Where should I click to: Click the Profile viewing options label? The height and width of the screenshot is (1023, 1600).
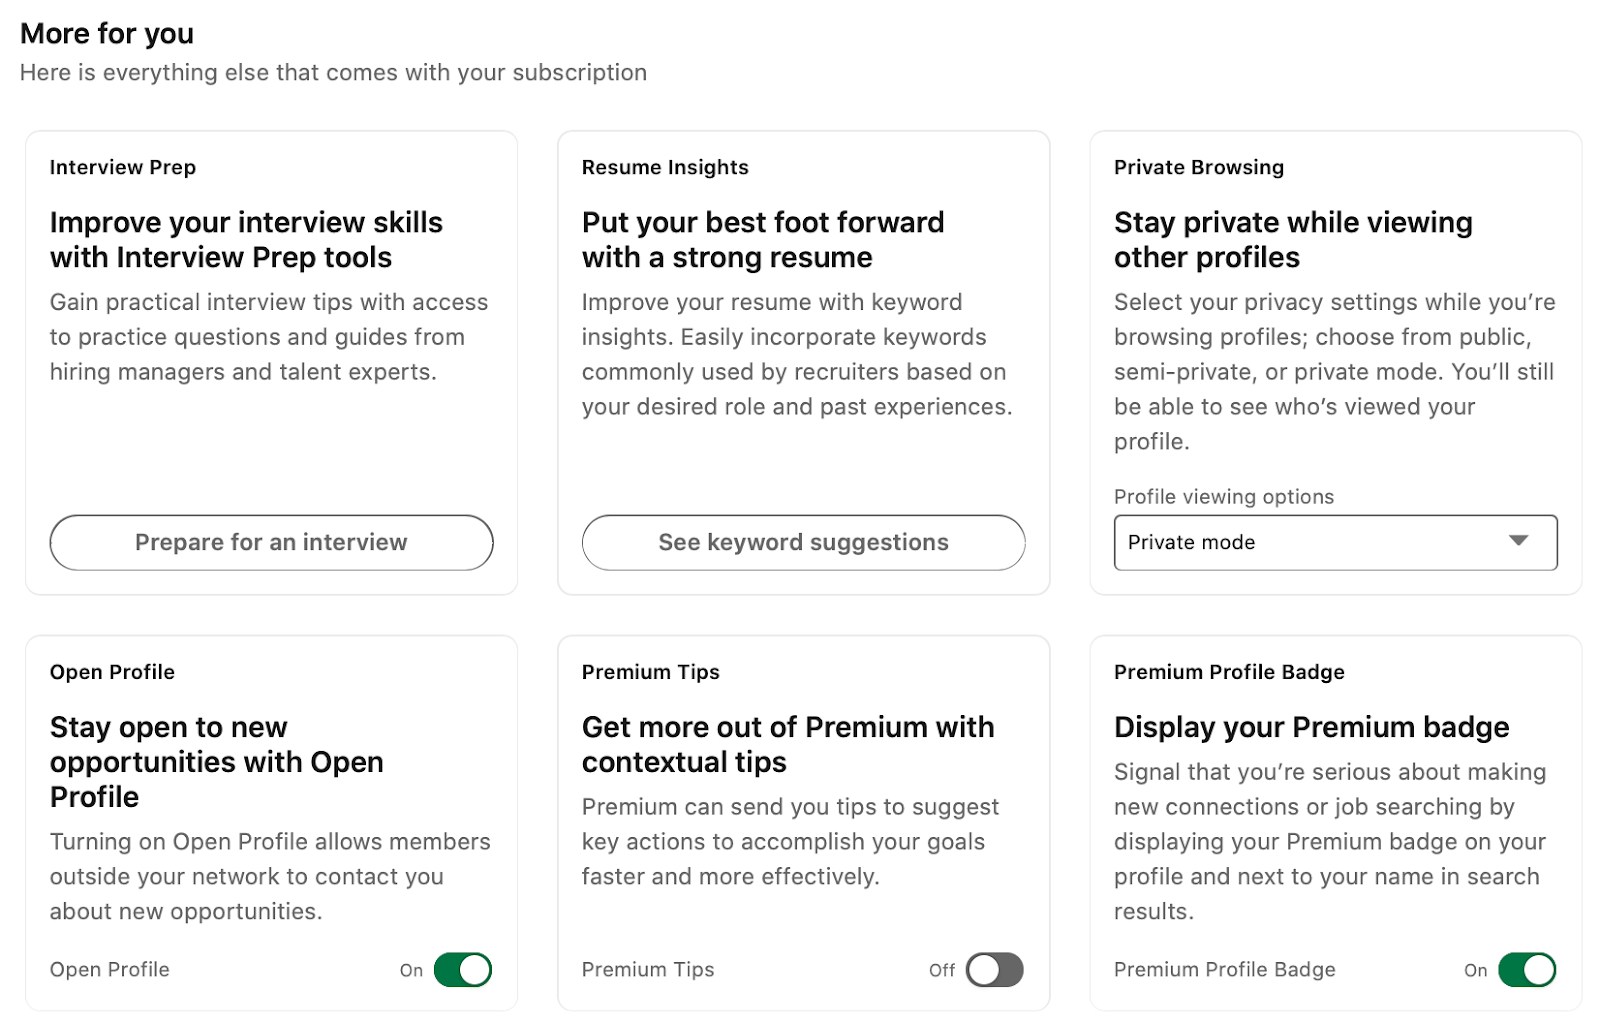tap(1223, 497)
